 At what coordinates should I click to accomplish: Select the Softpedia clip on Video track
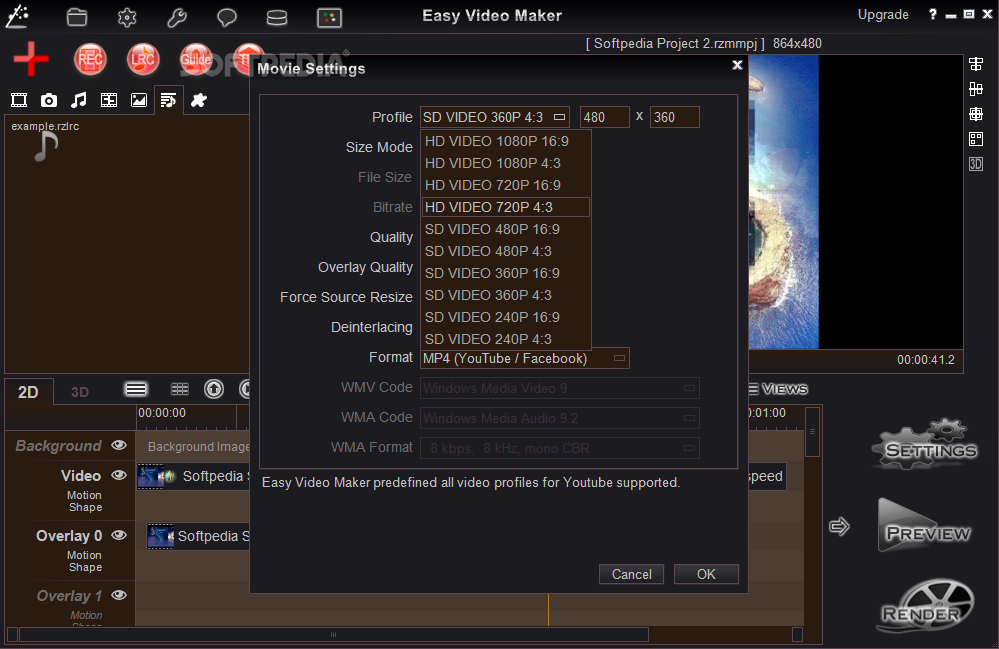click(x=194, y=476)
